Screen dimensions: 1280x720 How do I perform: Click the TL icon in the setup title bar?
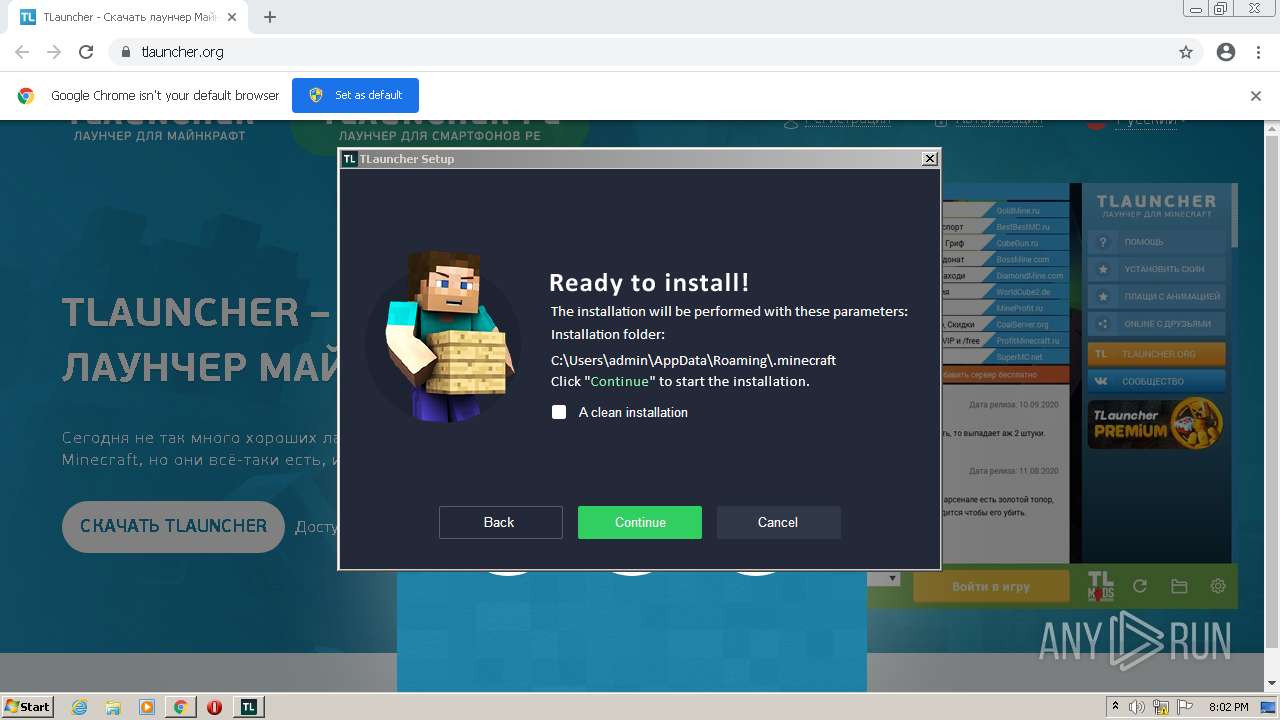(x=349, y=158)
